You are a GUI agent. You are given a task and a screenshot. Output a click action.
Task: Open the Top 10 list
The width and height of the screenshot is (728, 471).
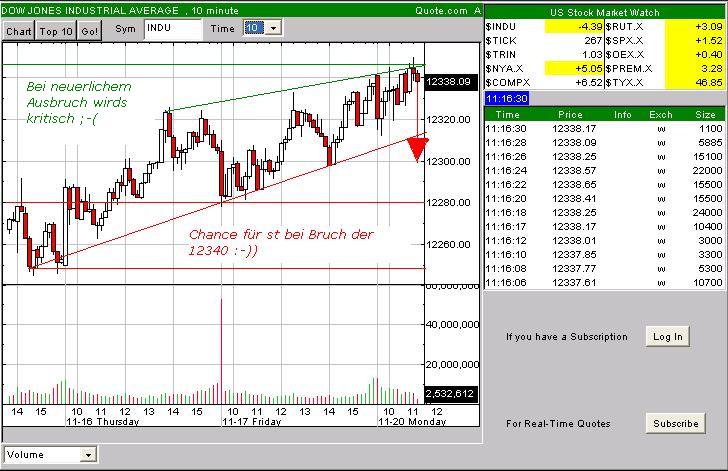click(x=56, y=31)
